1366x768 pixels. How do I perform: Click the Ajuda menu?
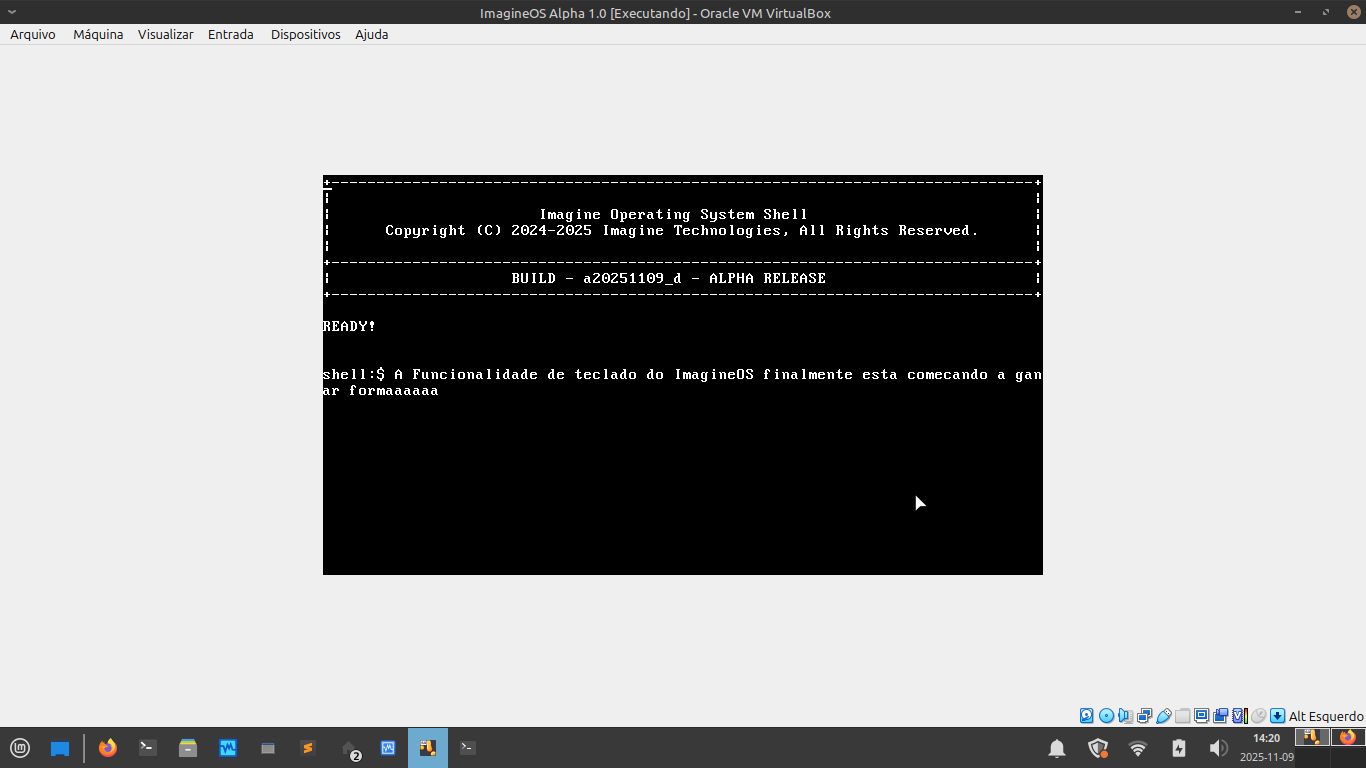click(371, 34)
